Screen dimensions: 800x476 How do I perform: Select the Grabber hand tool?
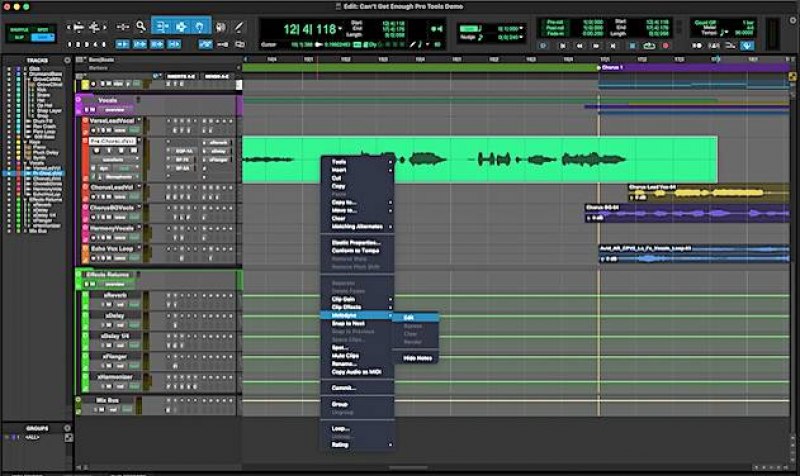coord(199,27)
